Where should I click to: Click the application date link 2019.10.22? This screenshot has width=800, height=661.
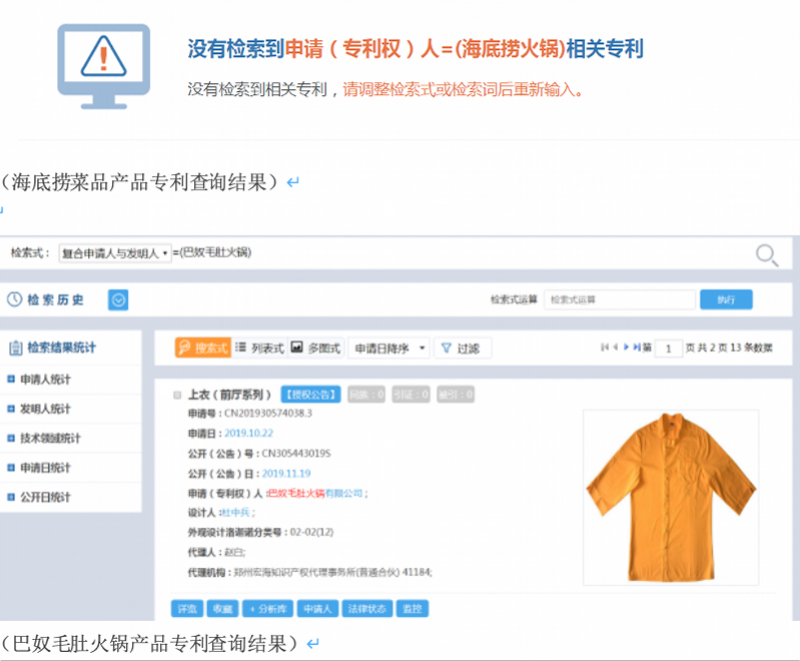pyautogui.click(x=249, y=433)
